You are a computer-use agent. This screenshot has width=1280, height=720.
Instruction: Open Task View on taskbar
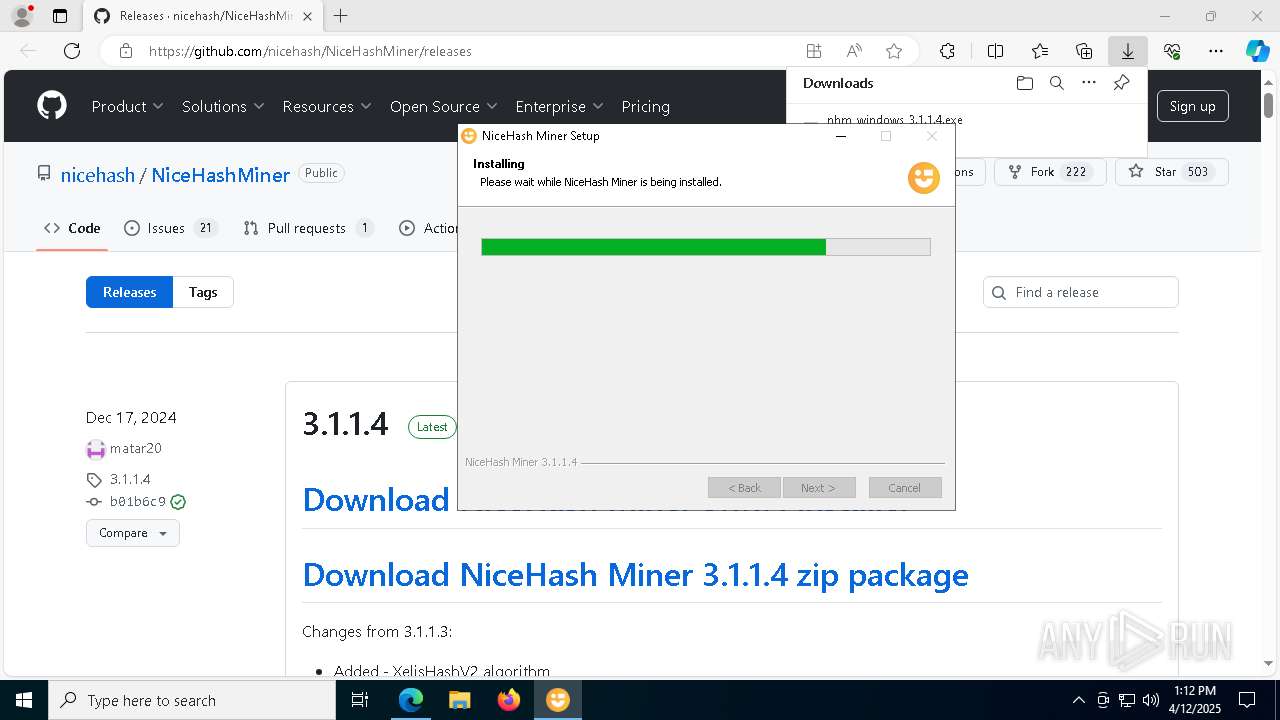361,700
